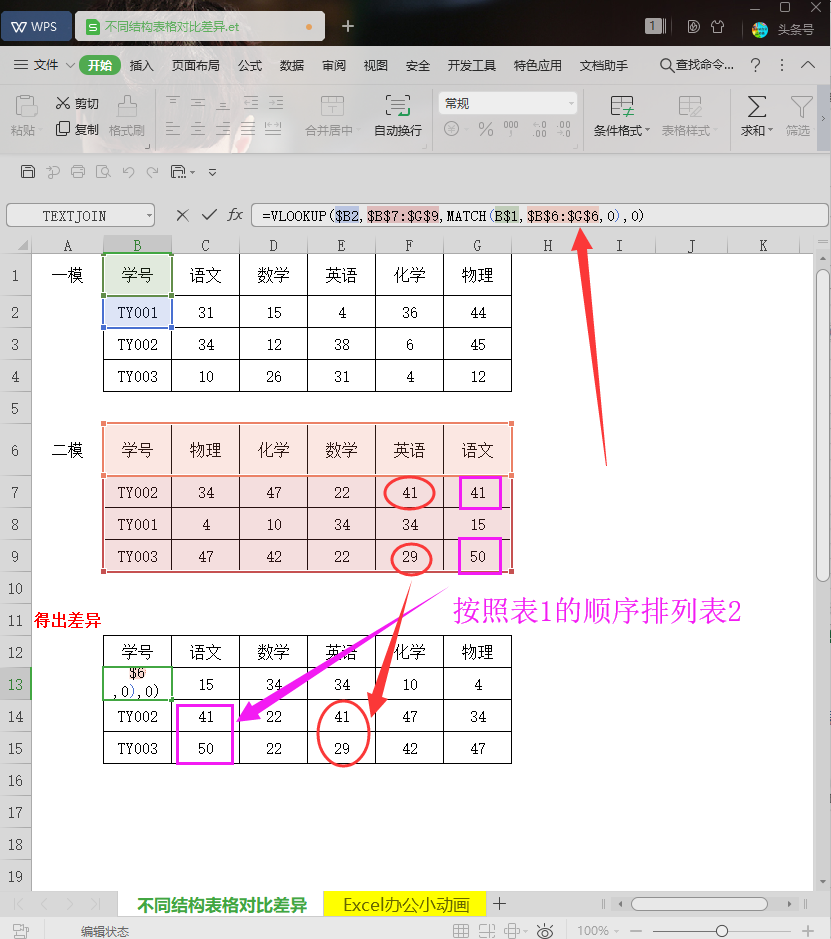831x939 pixels.
Task: Click the zoom slider handle
Action: click(722, 931)
